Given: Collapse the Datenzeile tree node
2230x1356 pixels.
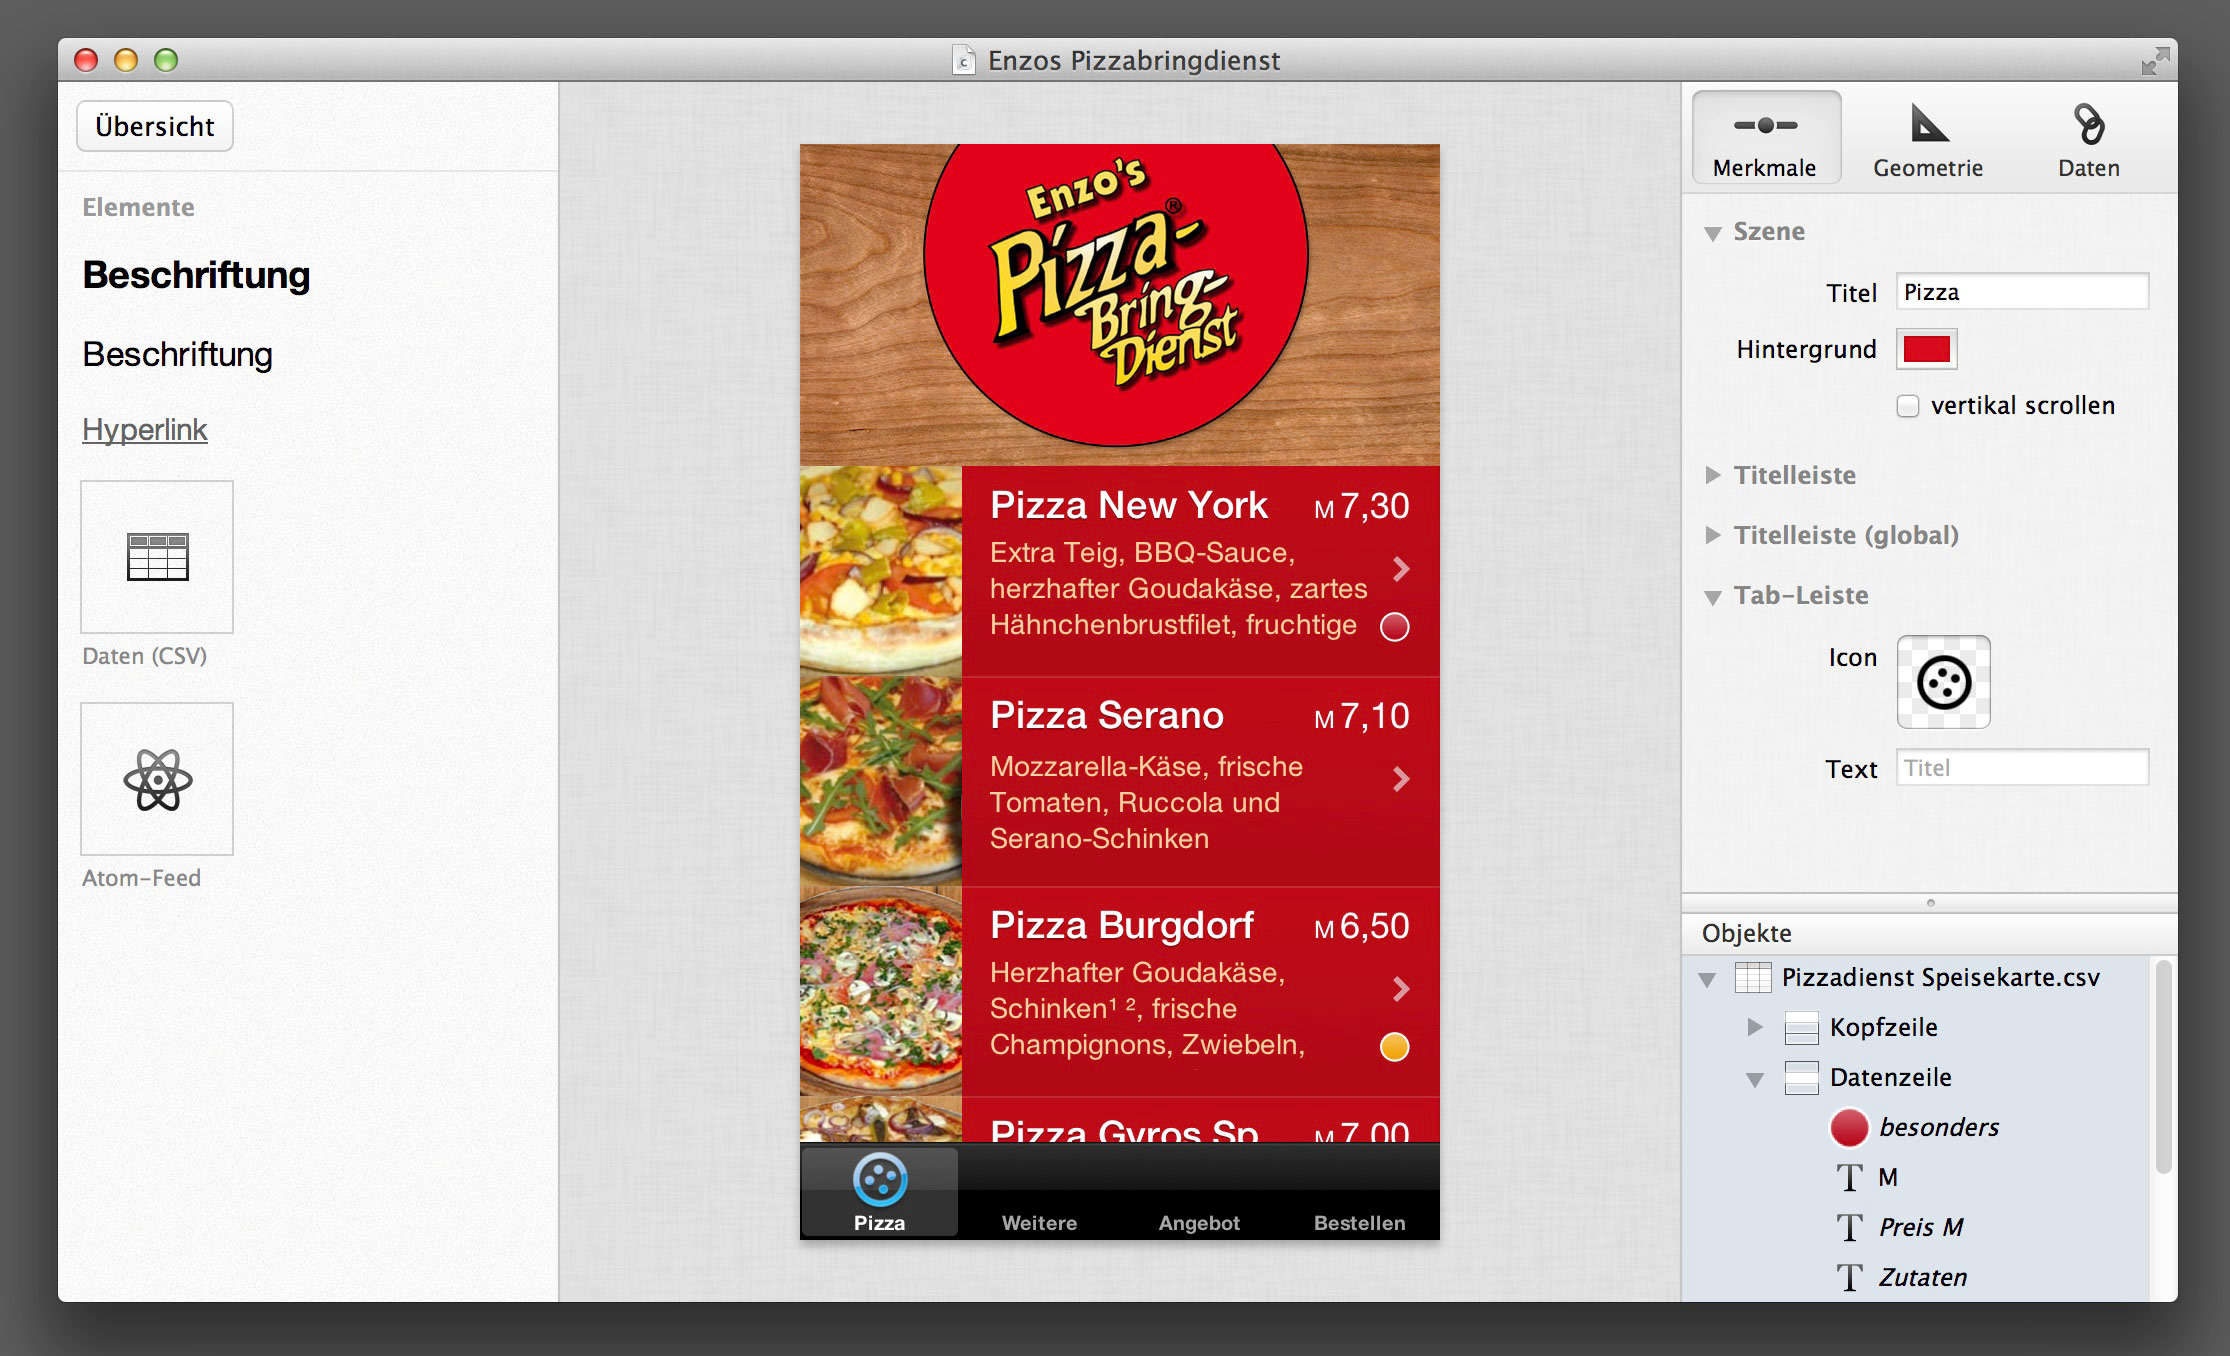Looking at the screenshot, I should click(x=1755, y=1079).
